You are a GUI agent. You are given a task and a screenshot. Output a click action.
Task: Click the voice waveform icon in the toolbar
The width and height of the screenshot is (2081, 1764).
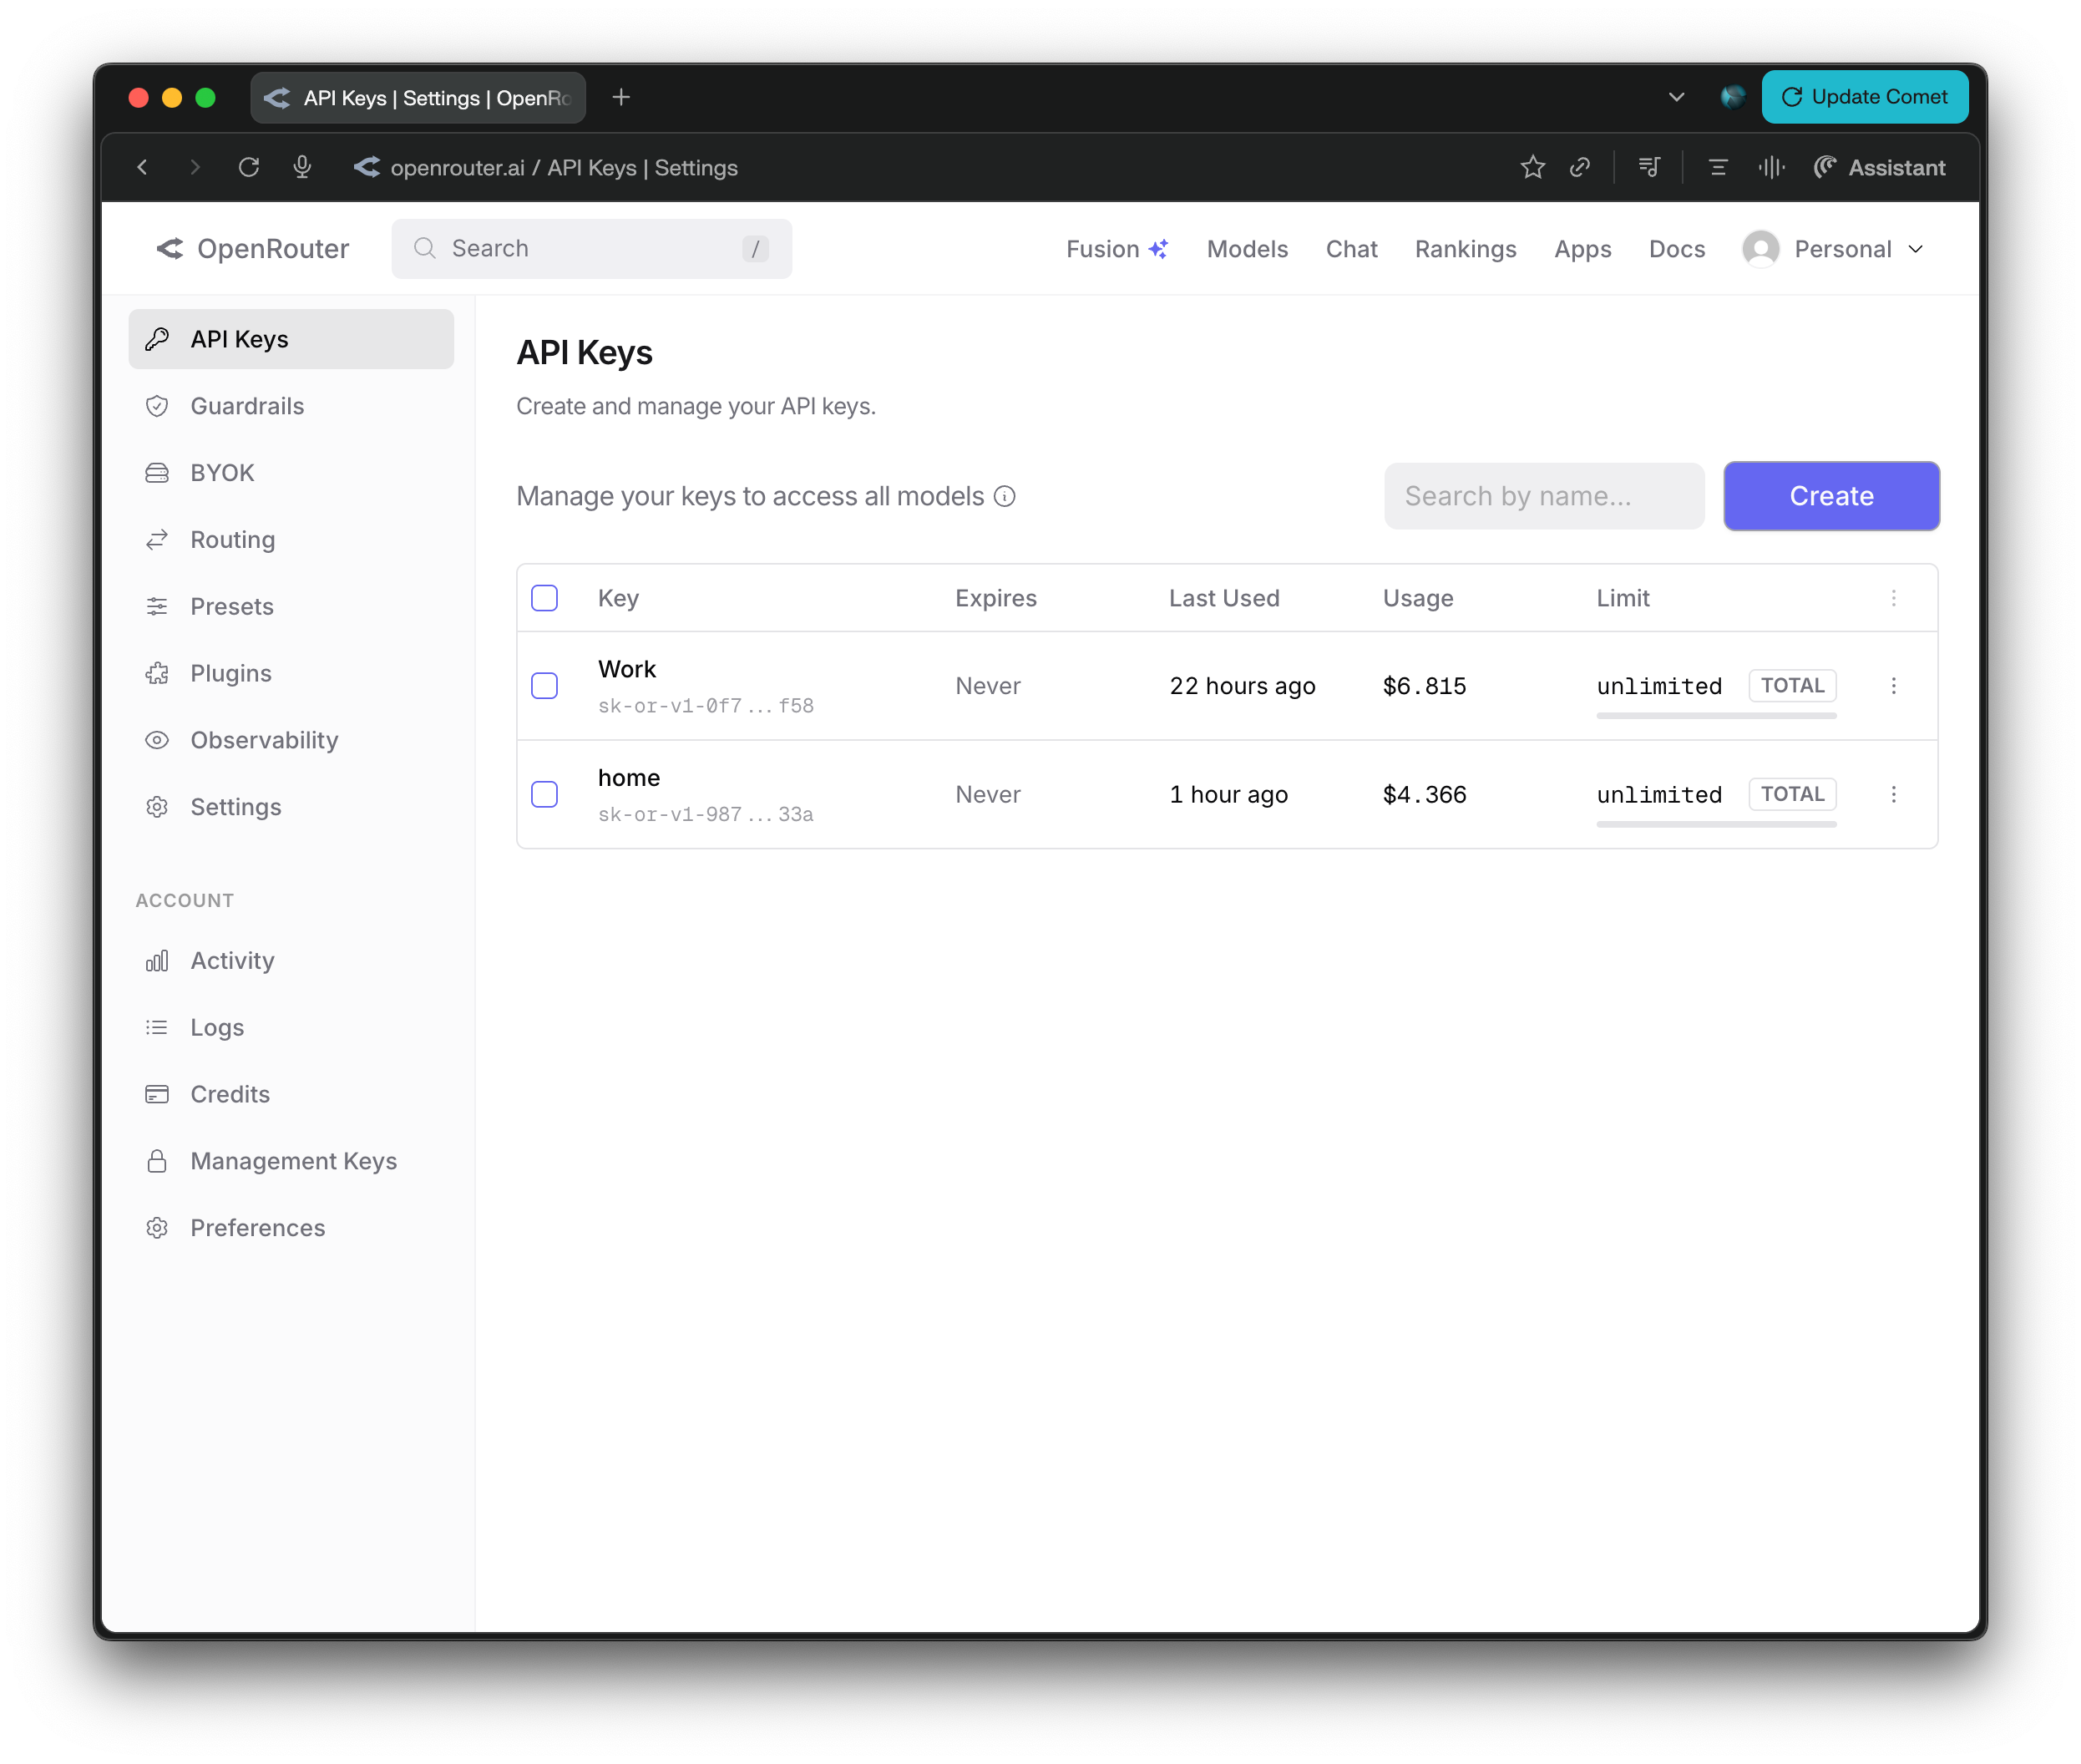(x=1771, y=167)
